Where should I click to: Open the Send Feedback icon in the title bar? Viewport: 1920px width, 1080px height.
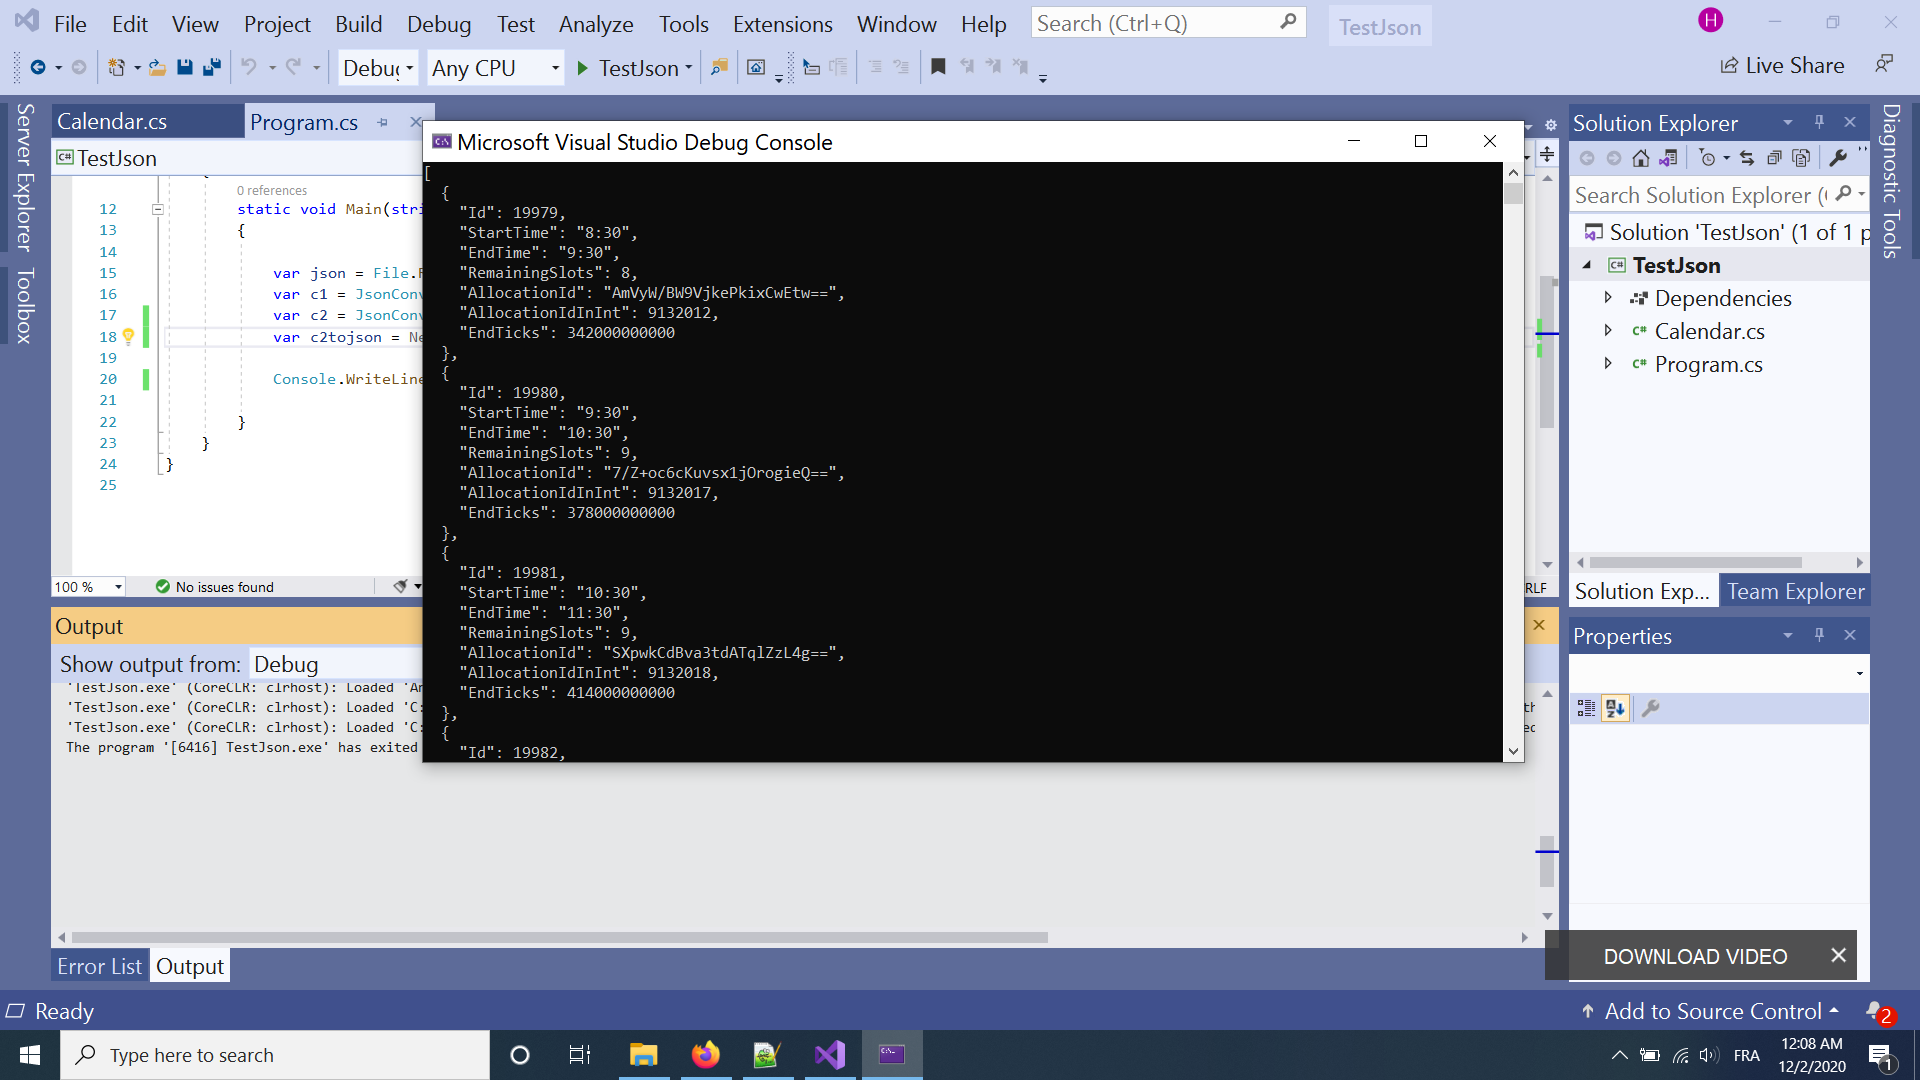[1884, 64]
